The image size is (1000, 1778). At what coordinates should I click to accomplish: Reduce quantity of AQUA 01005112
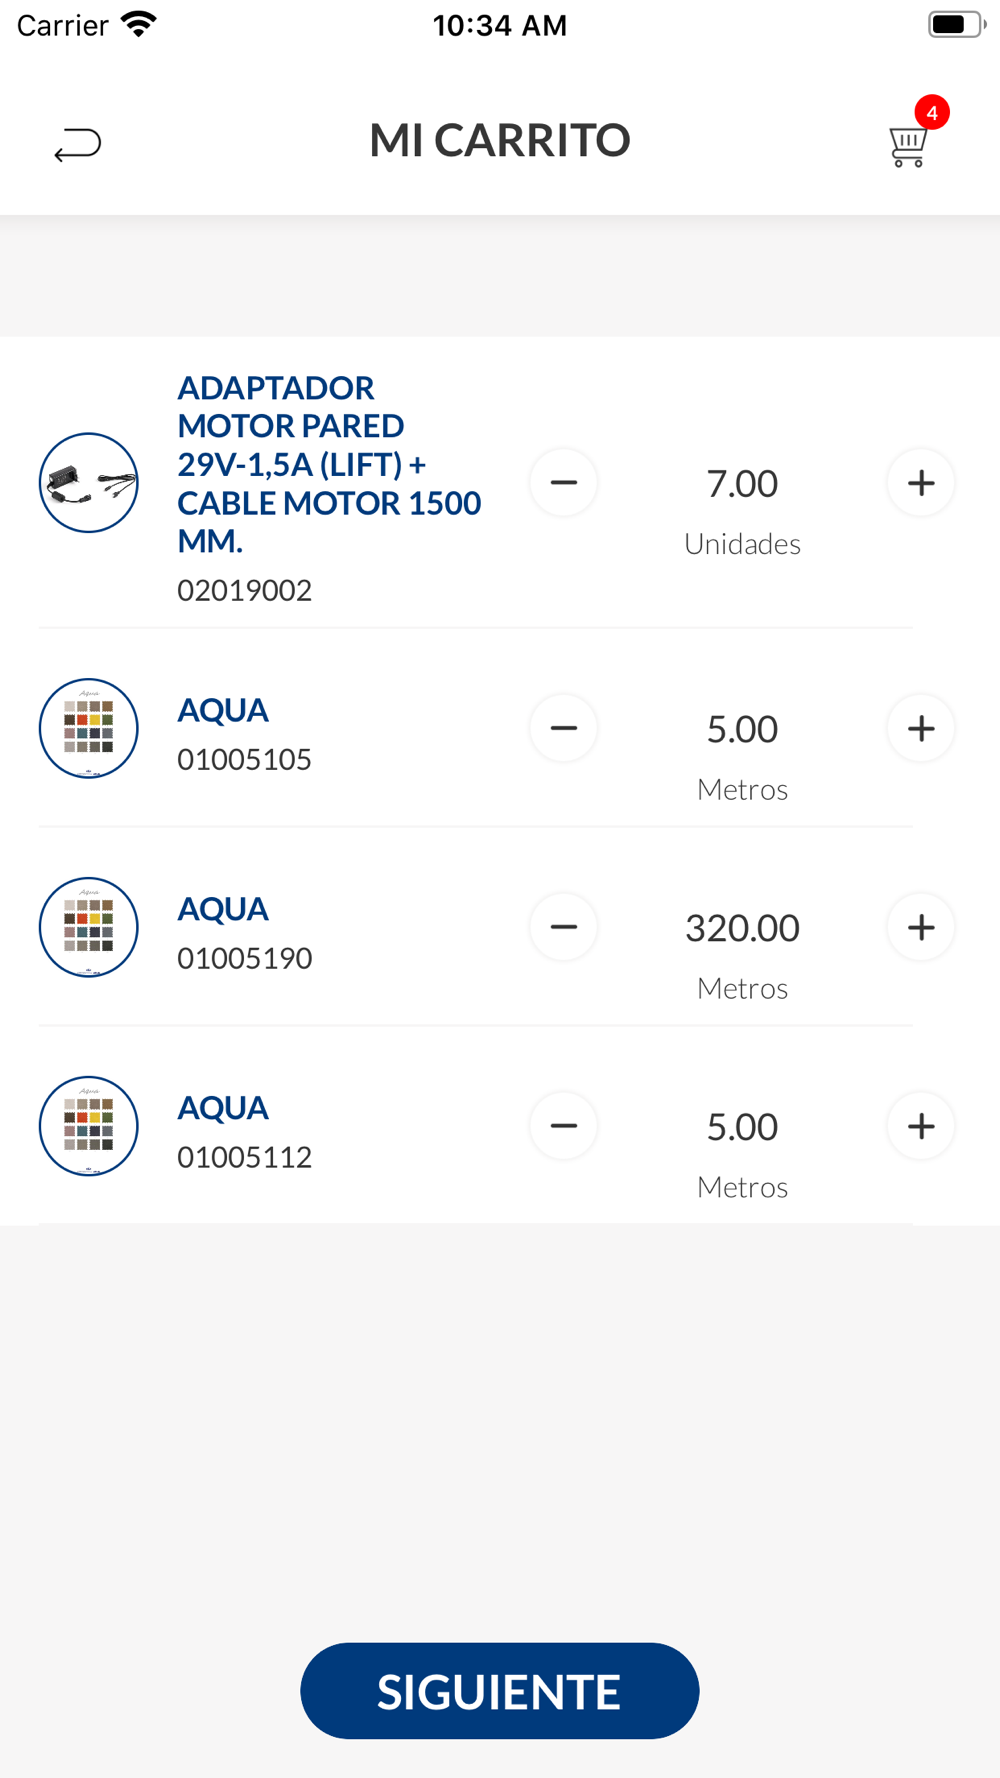pyautogui.click(x=564, y=1126)
